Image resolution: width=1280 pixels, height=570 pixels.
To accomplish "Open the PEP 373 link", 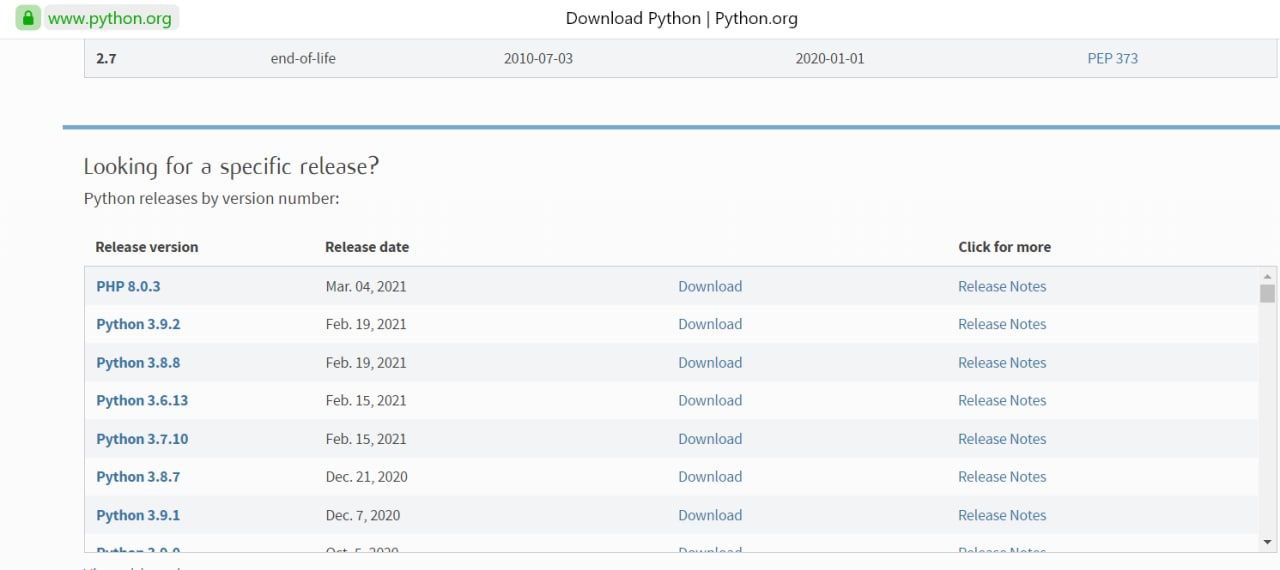I will pyautogui.click(x=1112, y=58).
